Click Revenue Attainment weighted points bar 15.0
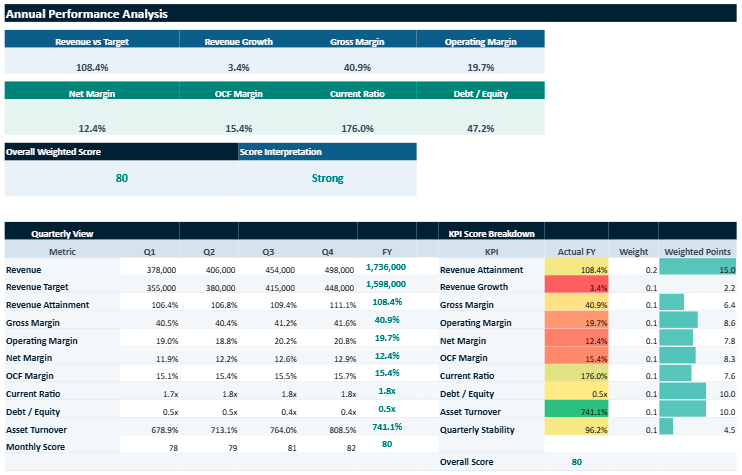The image size is (742, 475). [698, 270]
